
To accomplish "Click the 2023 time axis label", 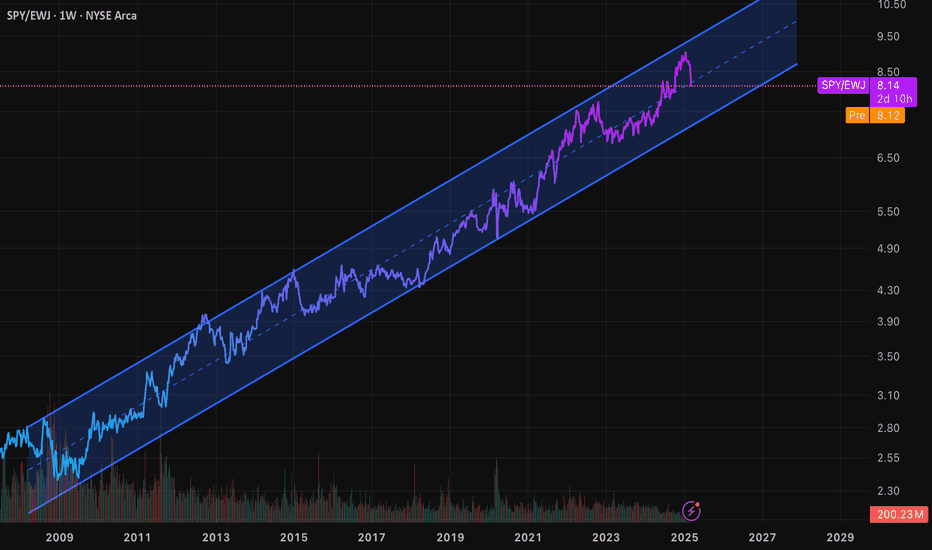I will (606, 538).
